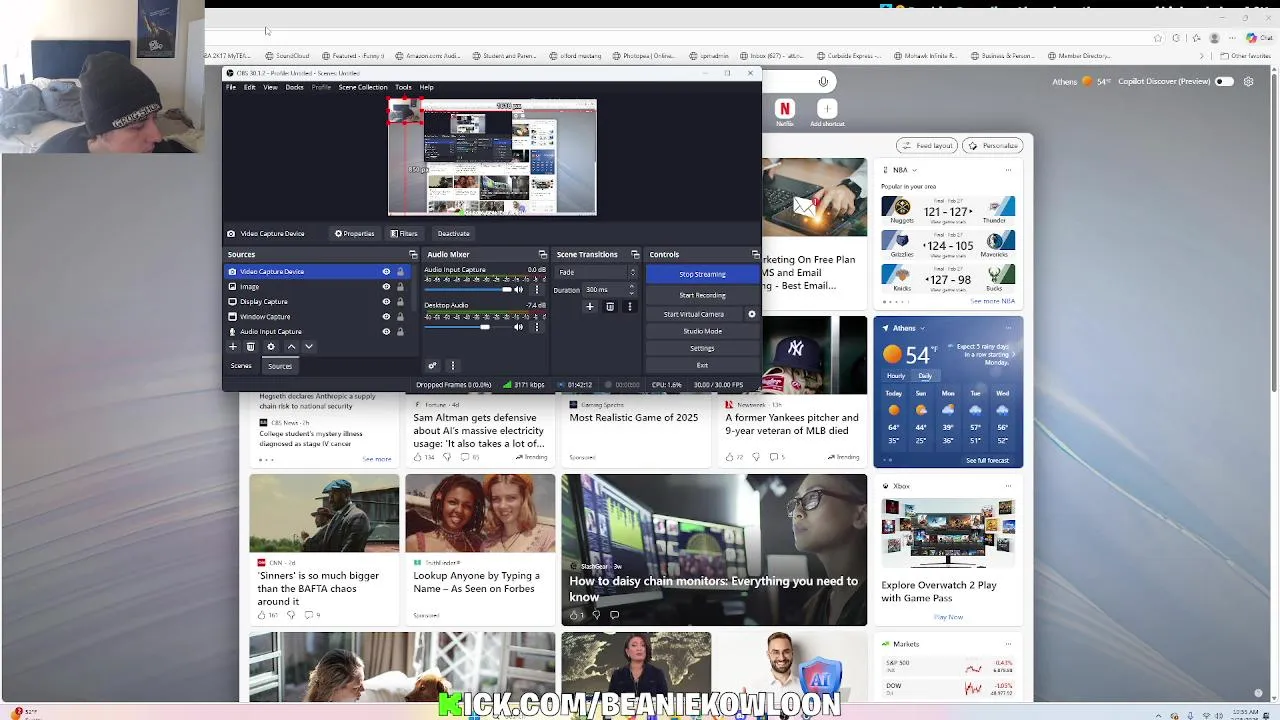Viewport: 1280px width, 720px height.
Task: Open the Scene Collection menu in OBS
Action: 362,87
